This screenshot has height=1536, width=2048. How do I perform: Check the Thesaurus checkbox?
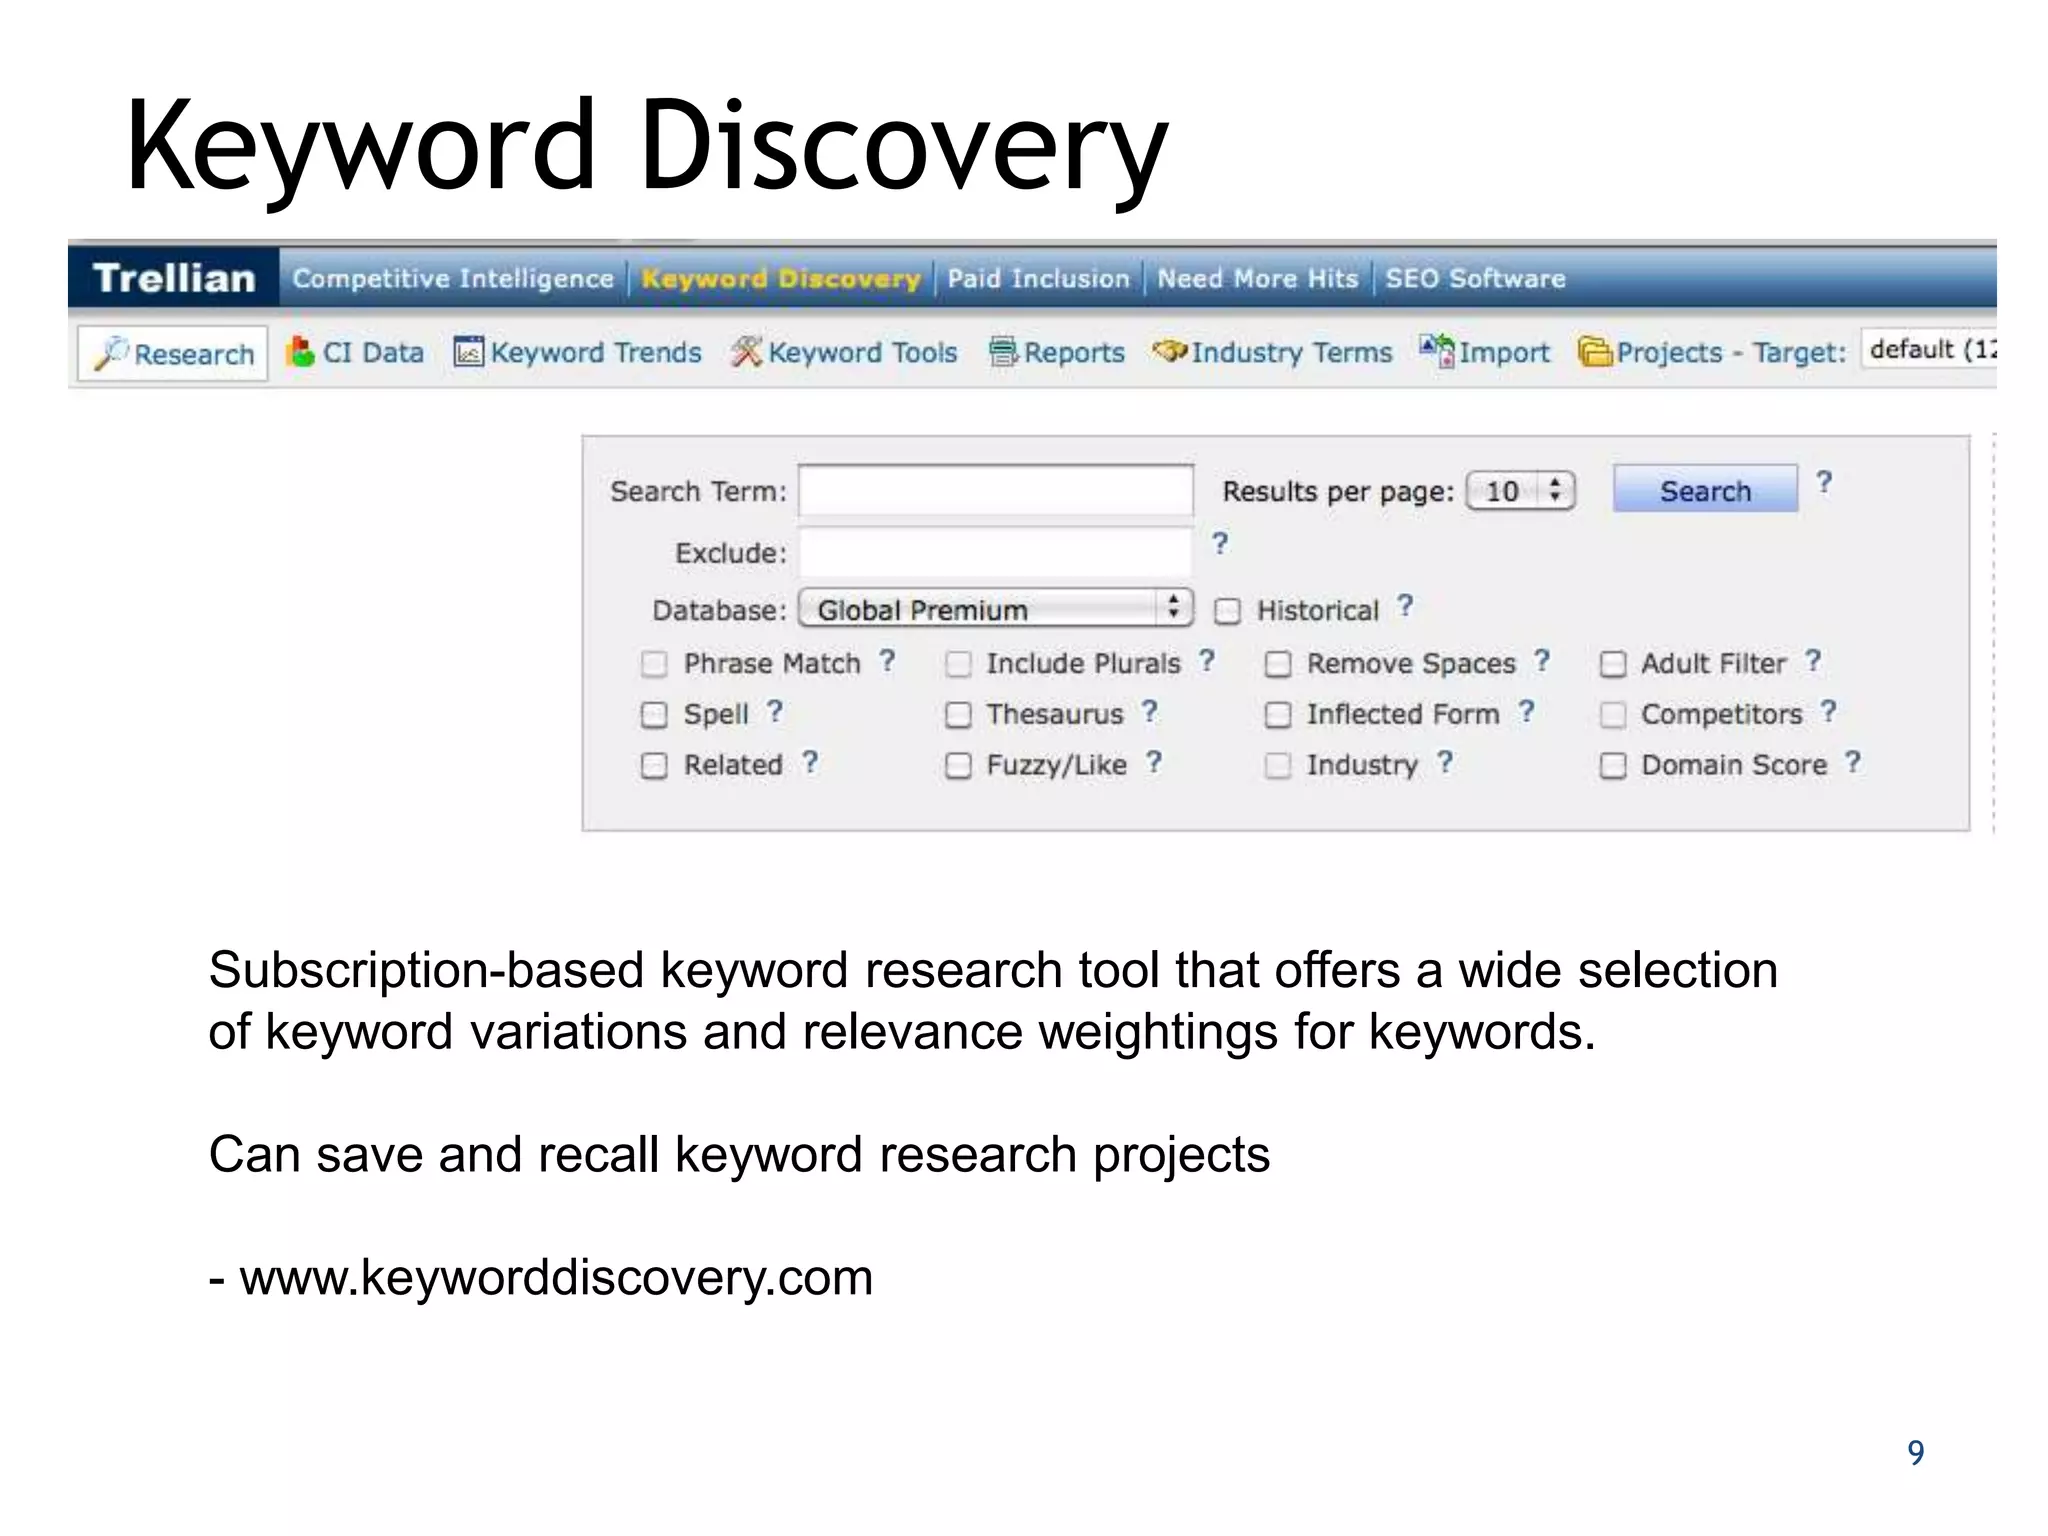[x=958, y=715]
